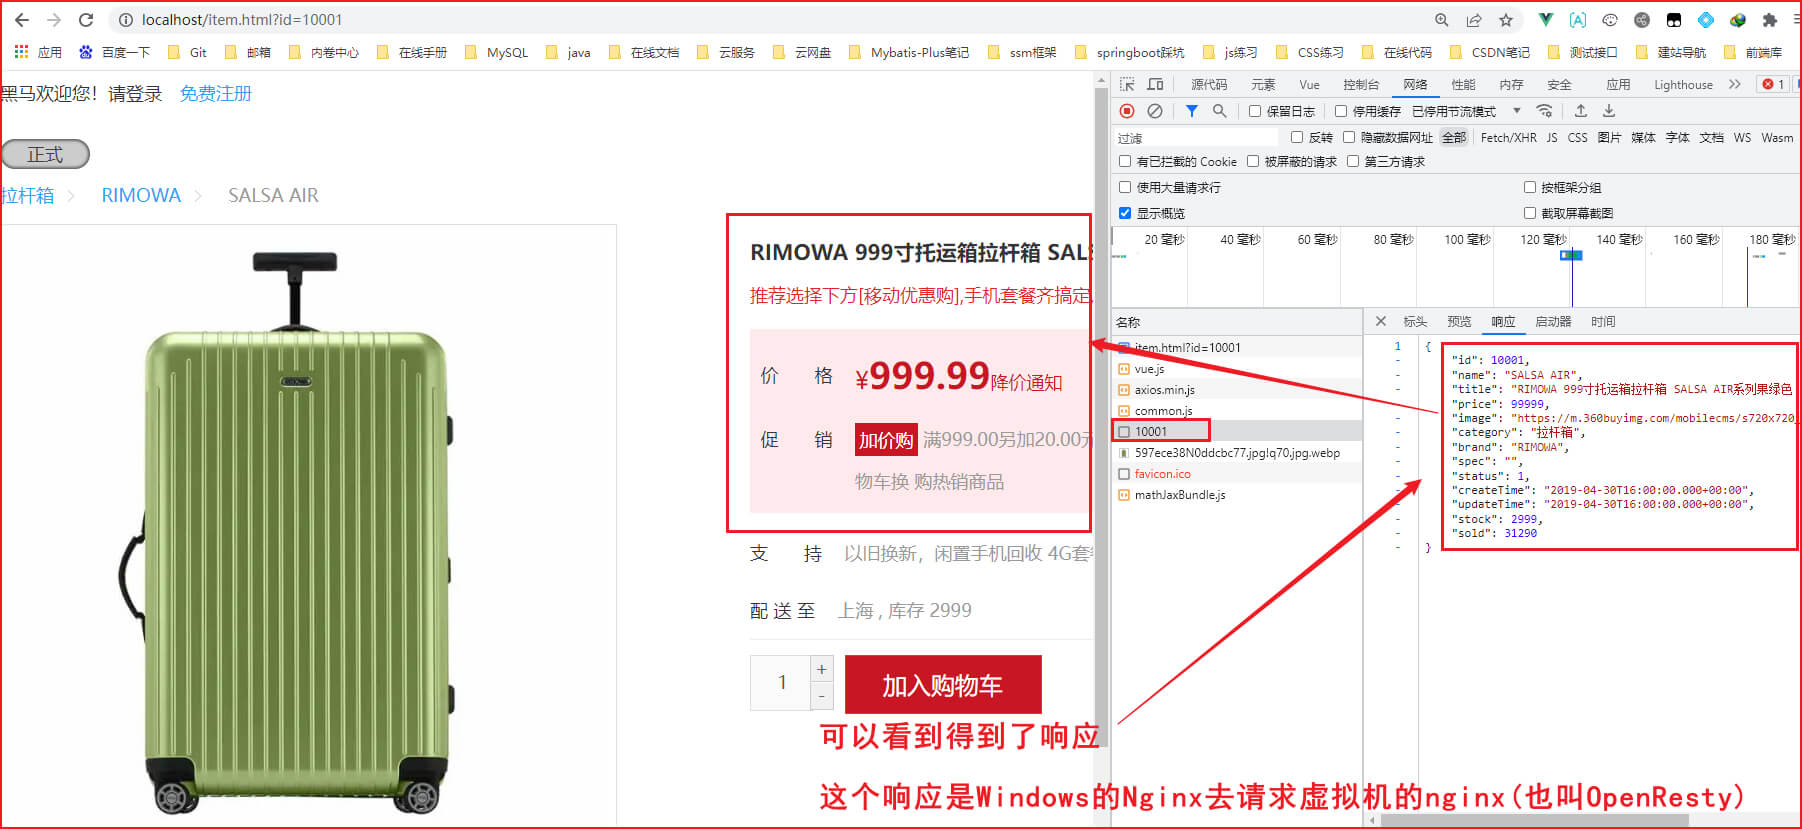This screenshot has width=1802, height=829.
Task: Open the globe download manager extension
Action: tap(1738, 20)
